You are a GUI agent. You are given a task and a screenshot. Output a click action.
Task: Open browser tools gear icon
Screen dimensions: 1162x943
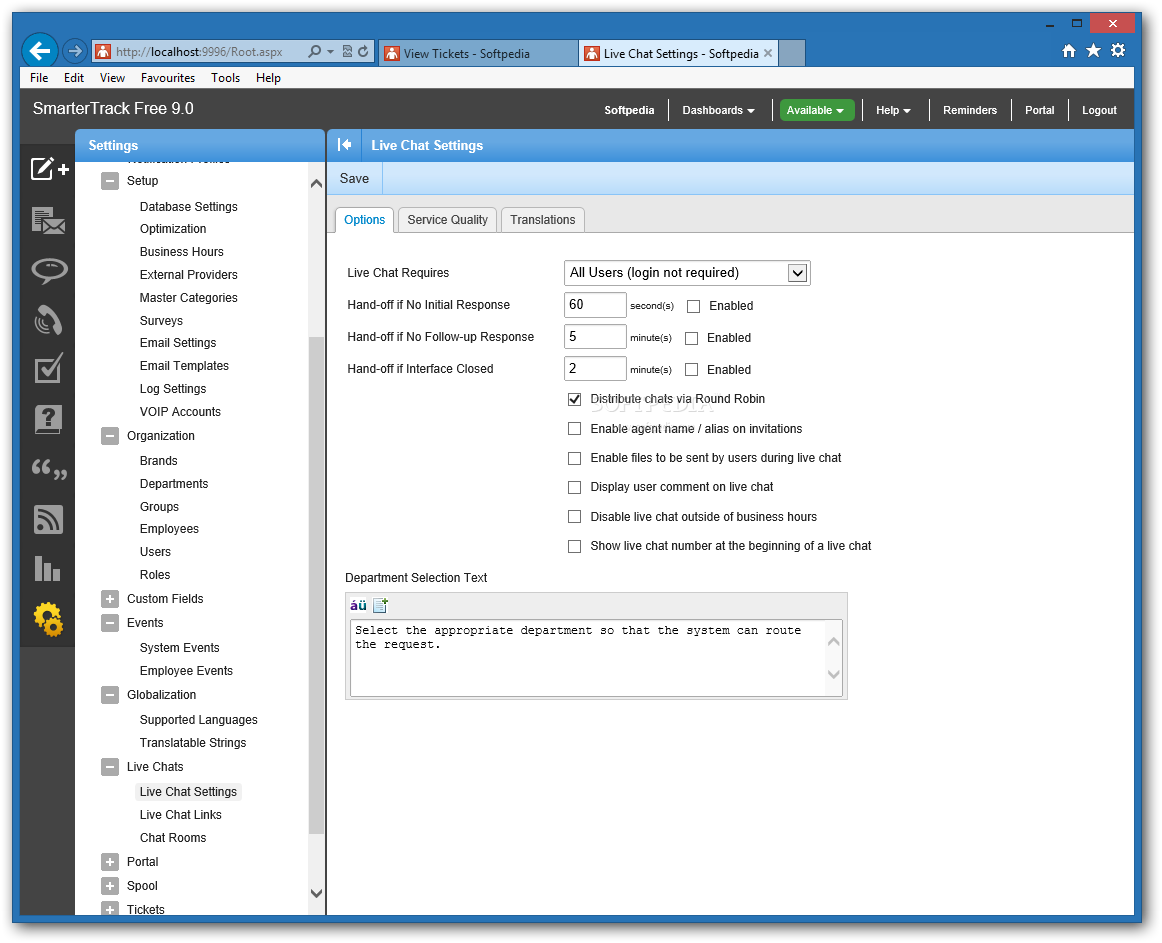1118,50
